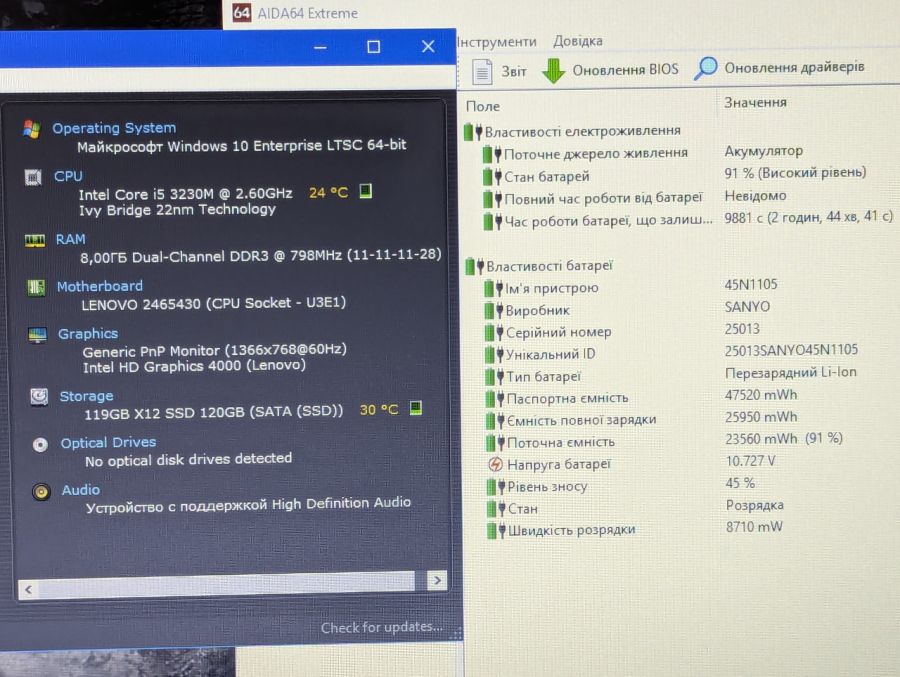This screenshot has height=677, width=900.
Task: Click the CPU chip icon in Speccy
Action: (x=33, y=177)
